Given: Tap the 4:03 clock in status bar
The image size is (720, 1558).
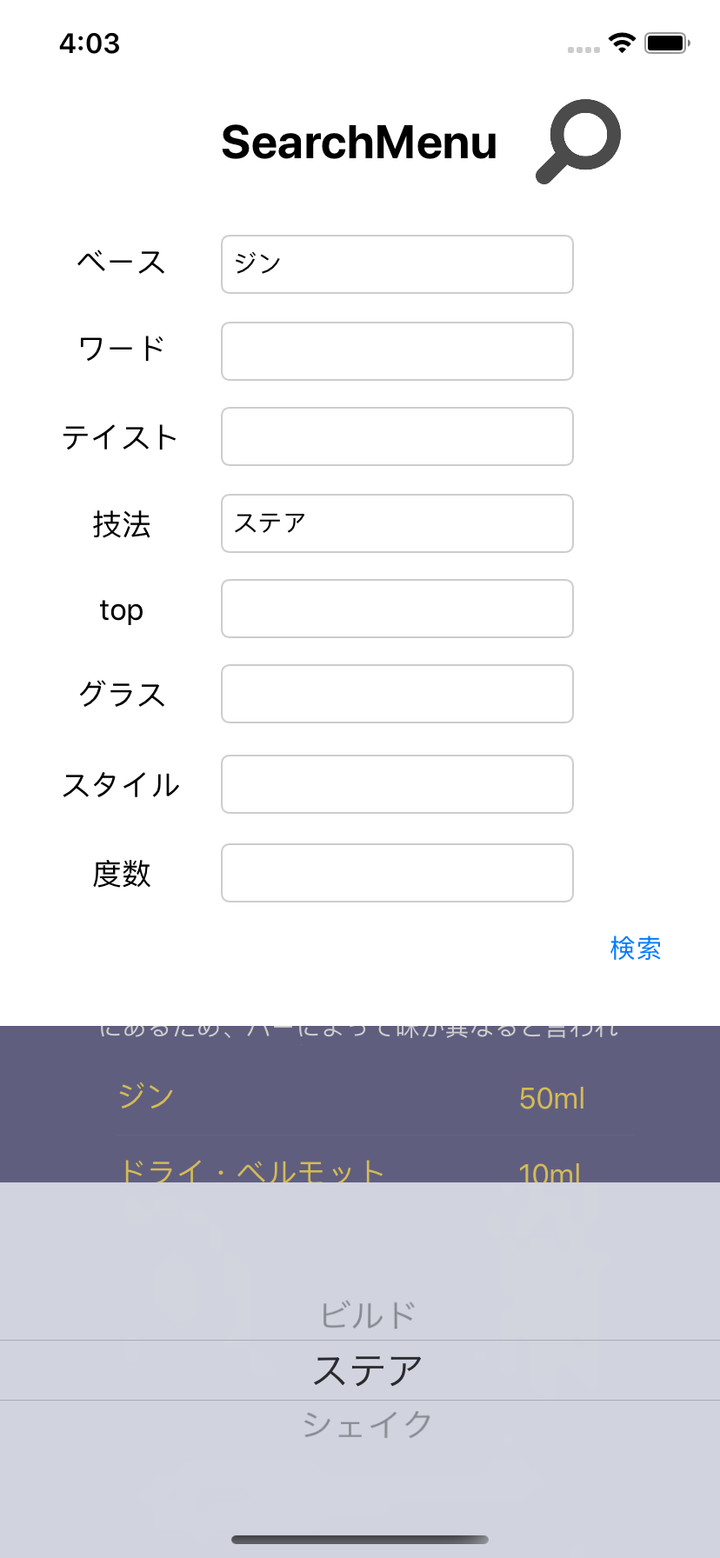Looking at the screenshot, I should coord(89,43).
